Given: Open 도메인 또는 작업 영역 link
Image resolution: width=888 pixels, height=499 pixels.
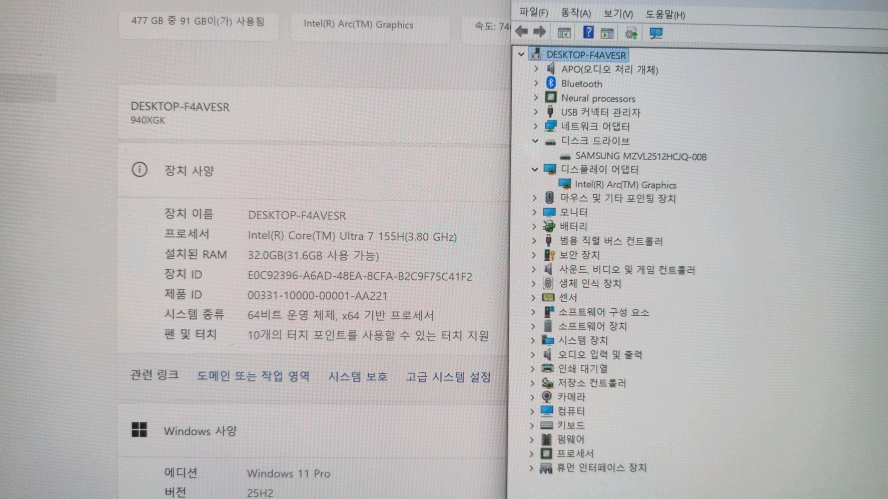Looking at the screenshot, I should 253,376.
